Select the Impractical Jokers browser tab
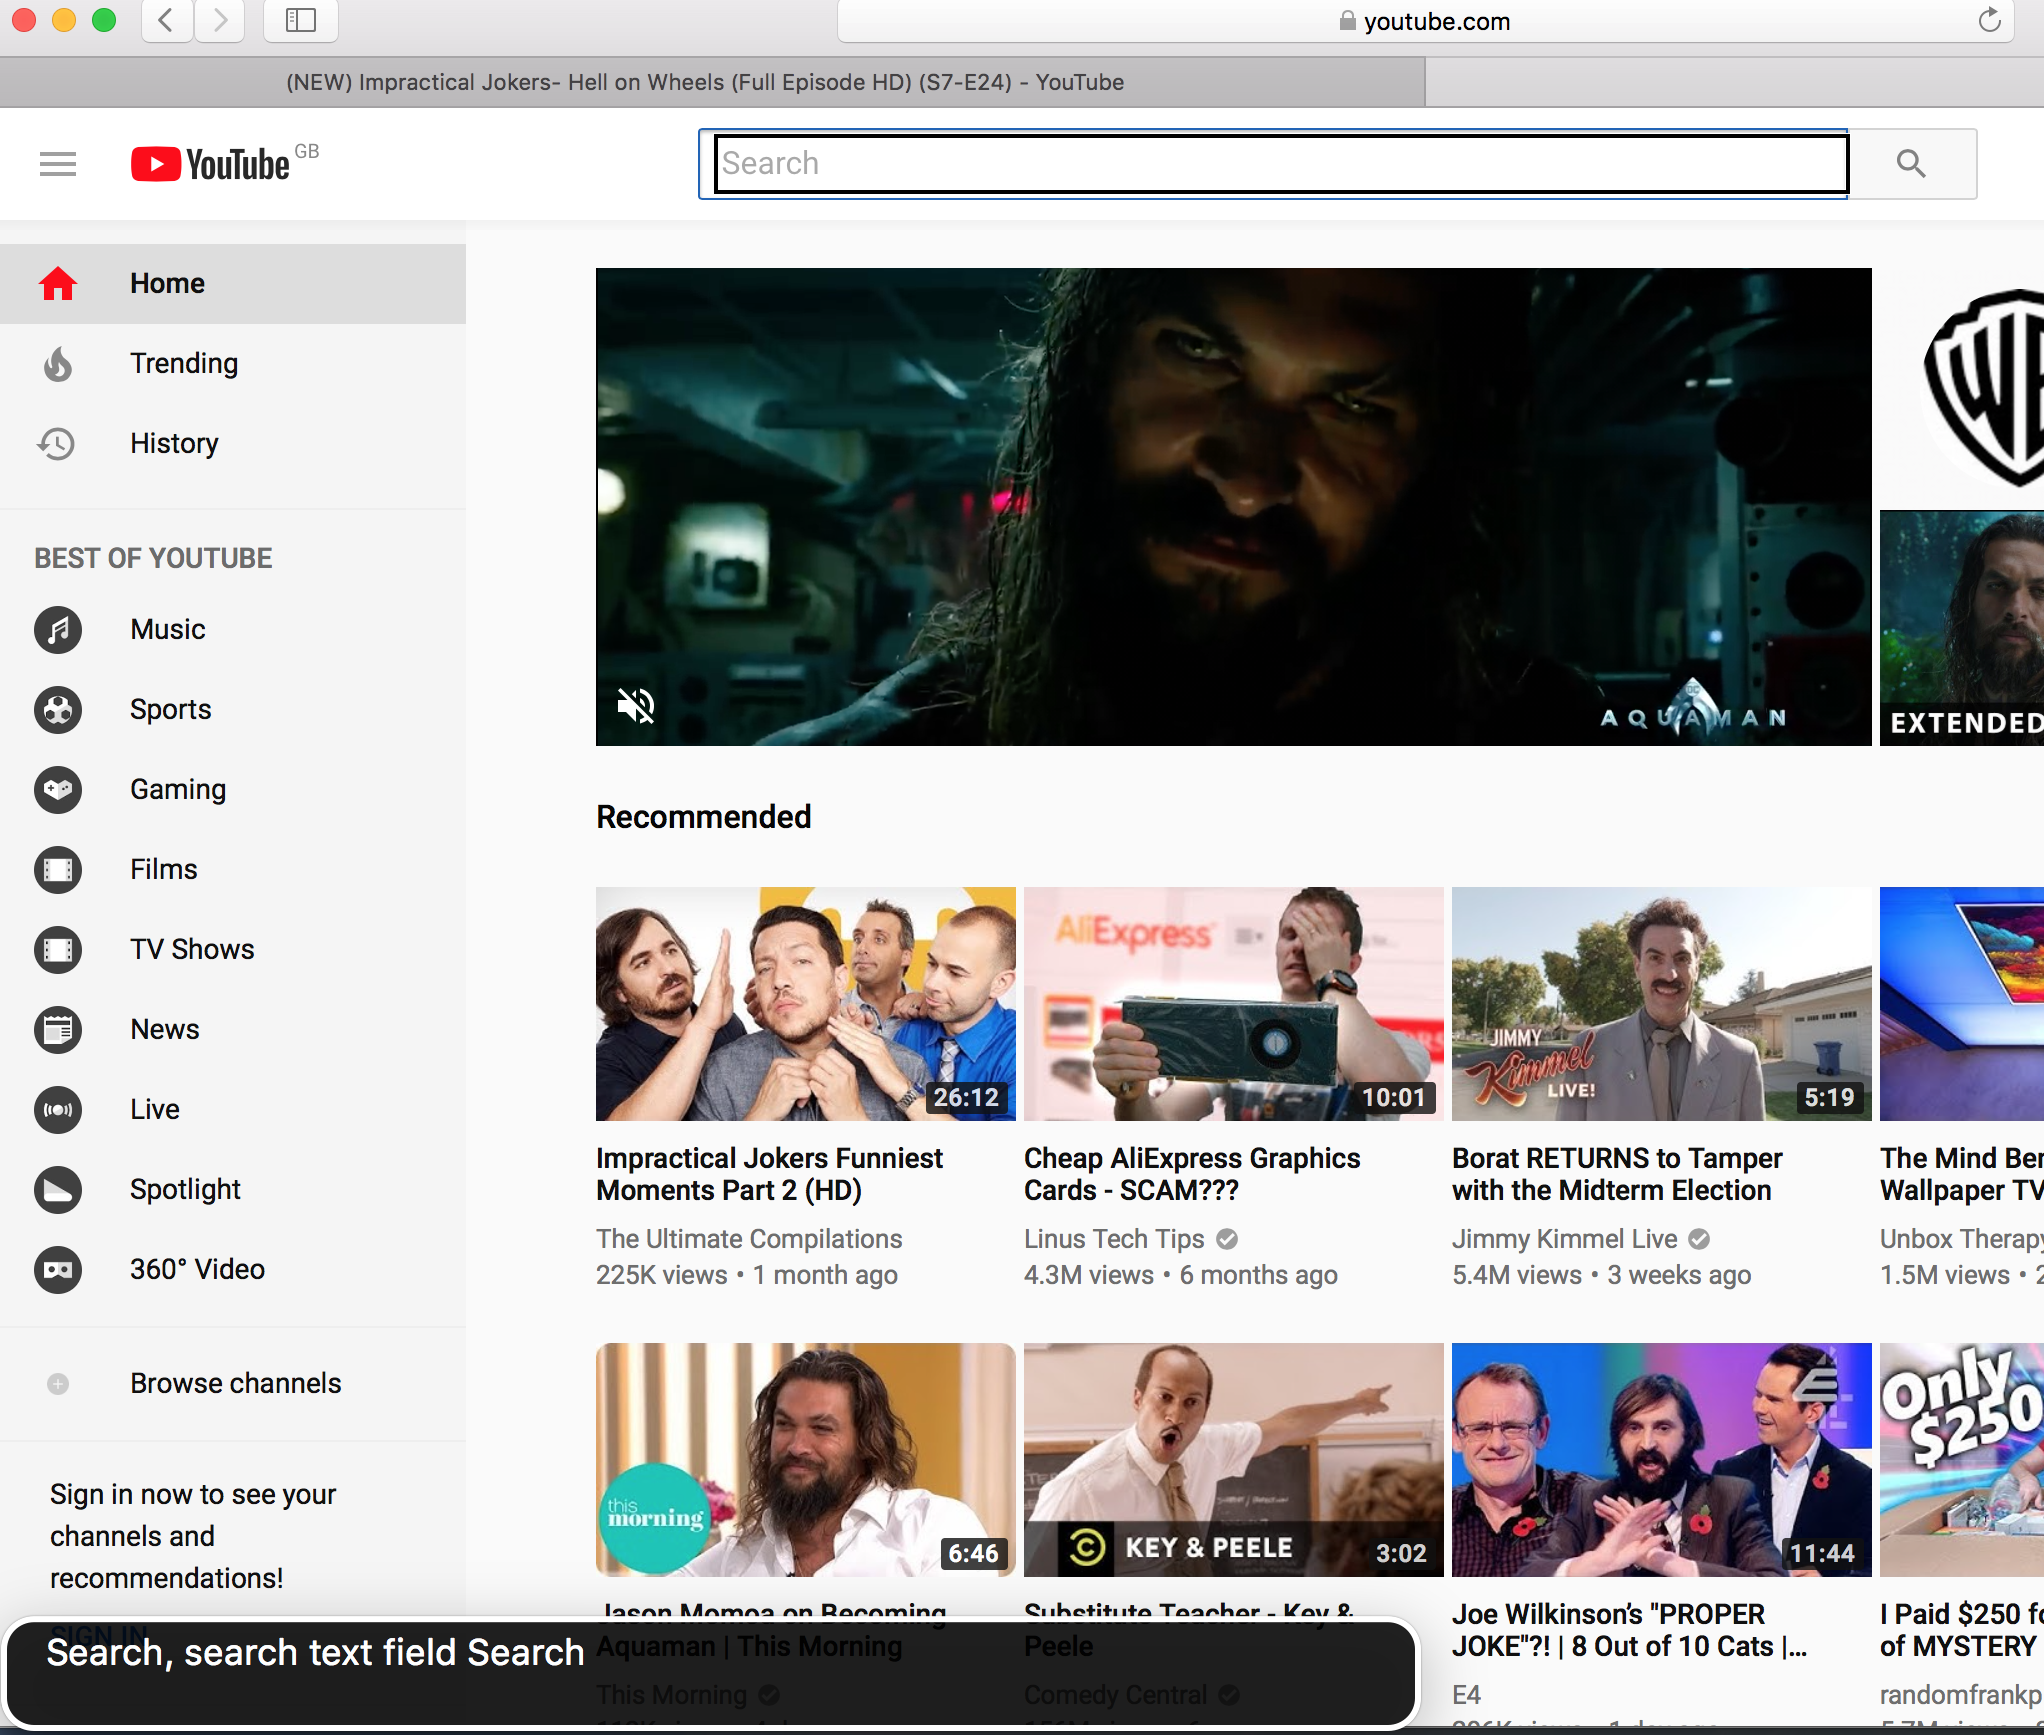 (x=712, y=82)
